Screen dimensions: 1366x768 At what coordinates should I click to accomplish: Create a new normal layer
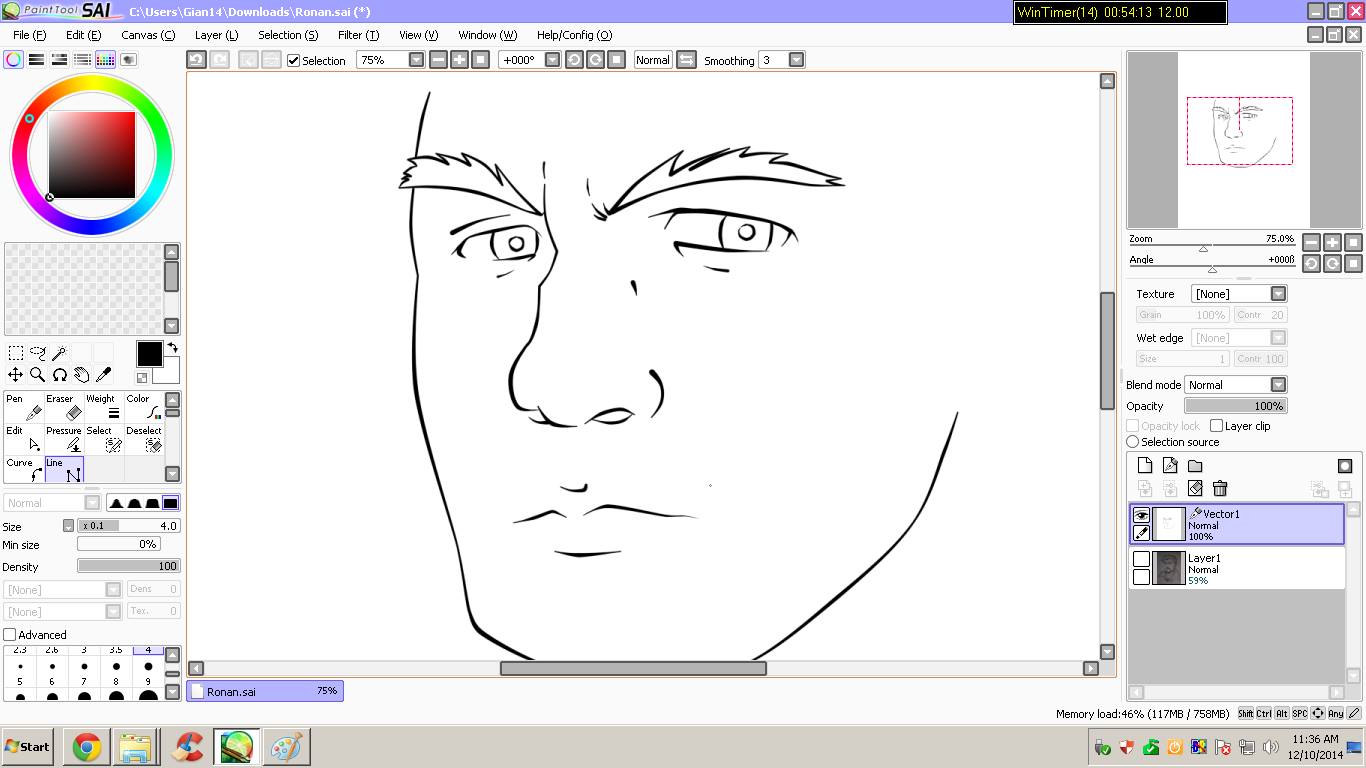tap(1145, 466)
